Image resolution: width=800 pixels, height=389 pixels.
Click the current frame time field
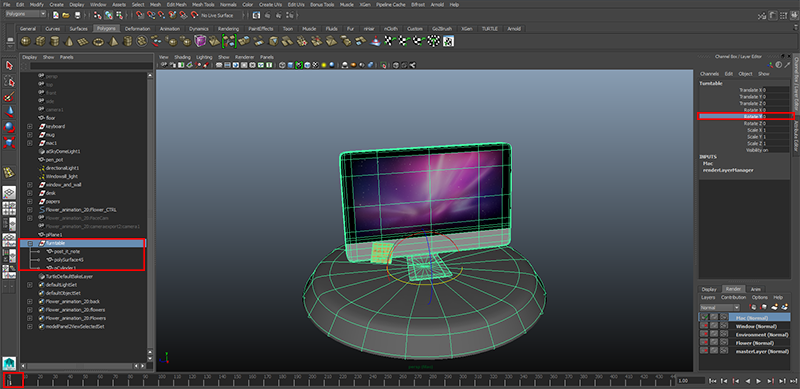pos(690,381)
